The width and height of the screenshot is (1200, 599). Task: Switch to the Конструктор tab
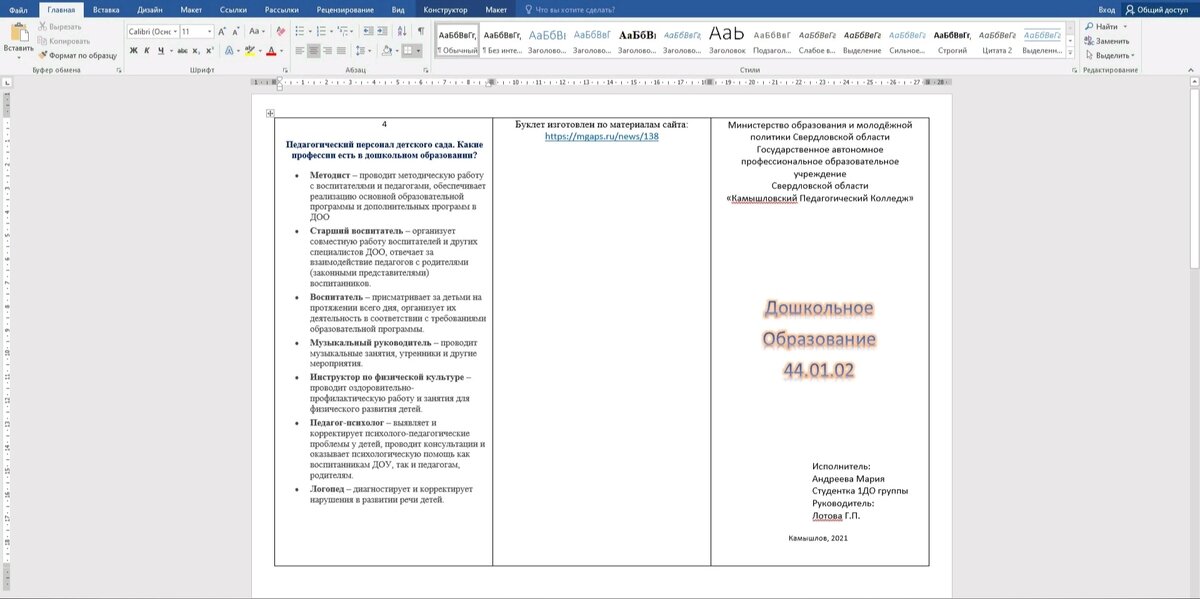[x=445, y=9]
